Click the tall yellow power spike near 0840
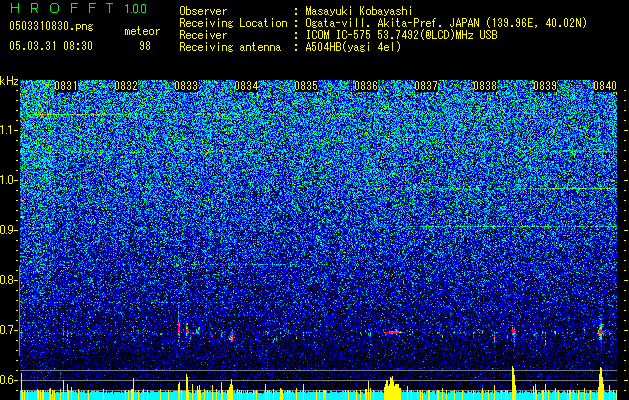Screen dimensions: 629x400 [601, 383]
